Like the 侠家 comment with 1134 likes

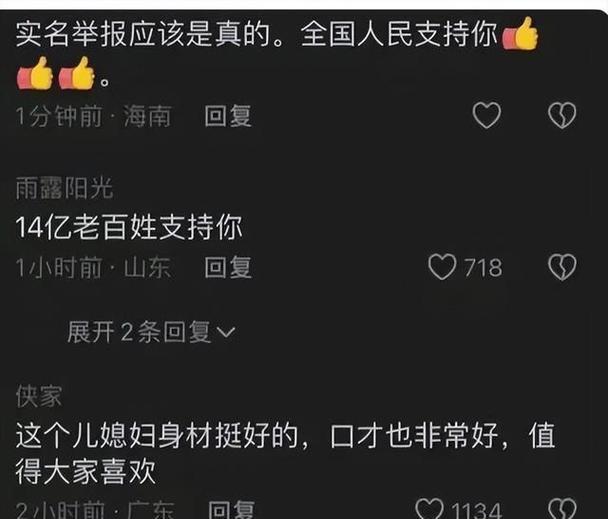coord(429,509)
